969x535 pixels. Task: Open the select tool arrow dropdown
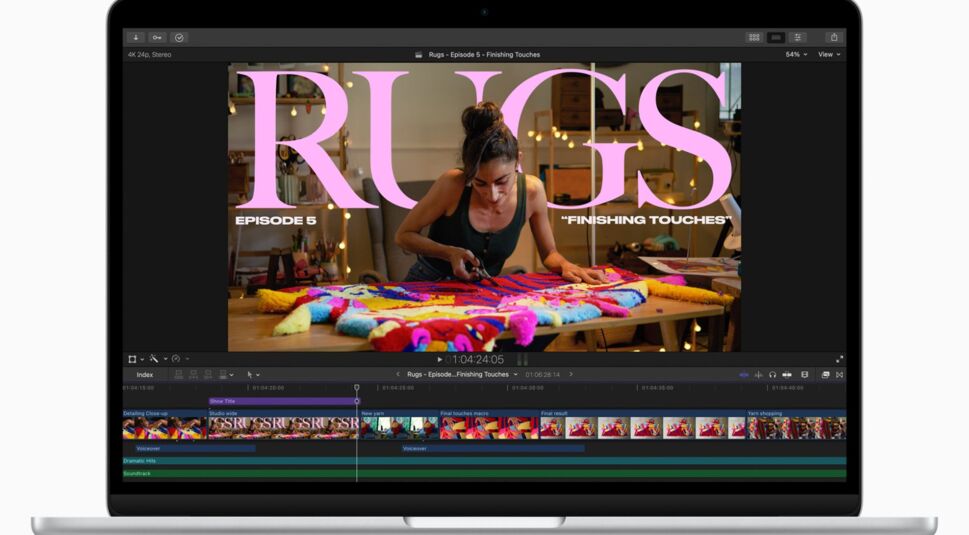pyautogui.click(x=253, y=375)
